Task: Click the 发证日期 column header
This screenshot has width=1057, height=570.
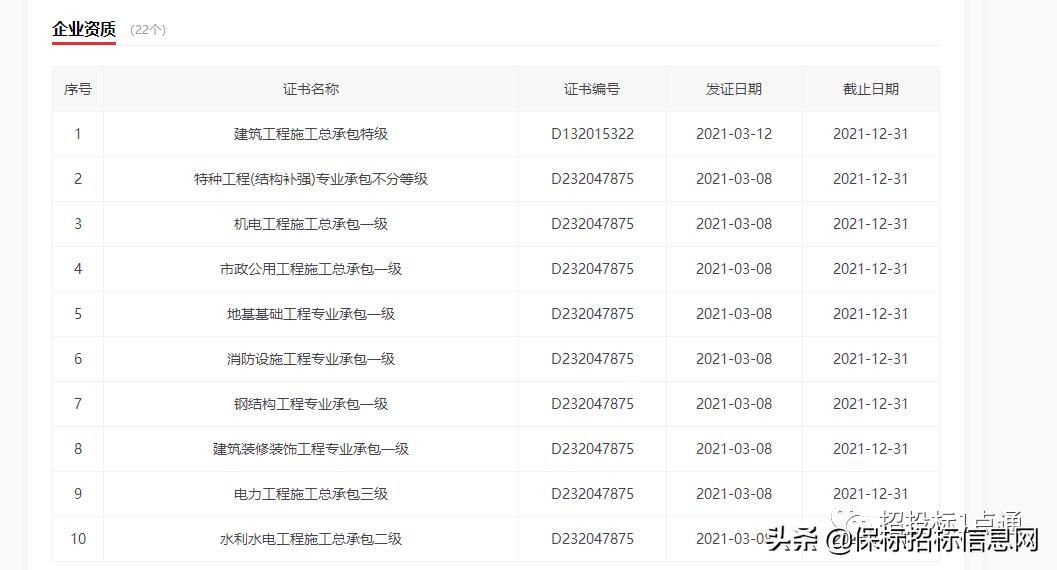Action: [734, 89]
